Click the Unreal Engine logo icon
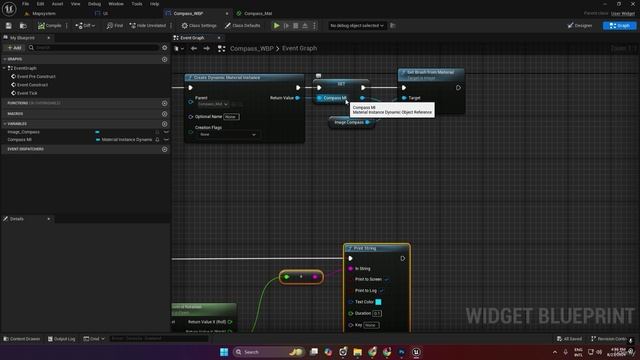 9,8
